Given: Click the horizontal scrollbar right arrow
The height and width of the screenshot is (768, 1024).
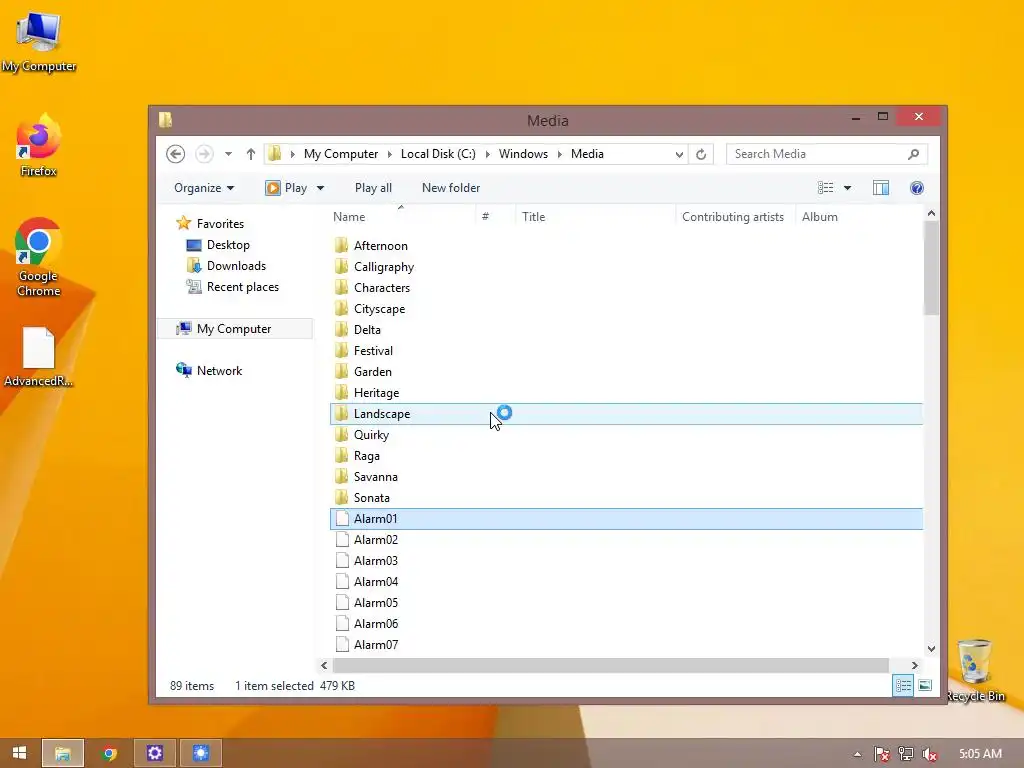Looking at the screenshot, I should point(914,665).
